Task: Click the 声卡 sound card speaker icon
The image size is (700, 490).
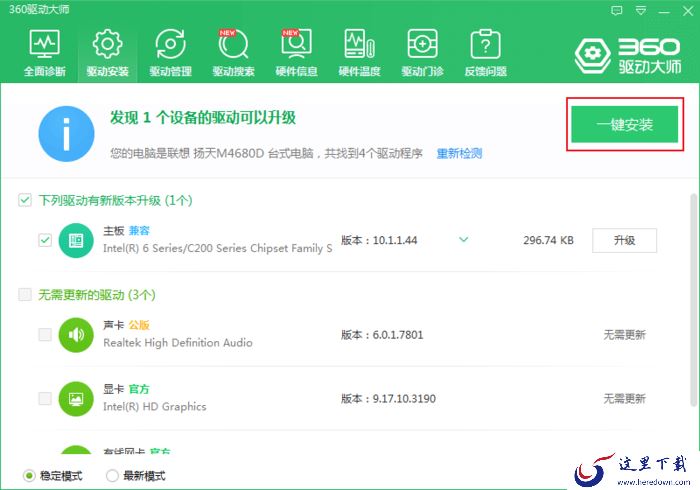Action: [x=76, y=335]
